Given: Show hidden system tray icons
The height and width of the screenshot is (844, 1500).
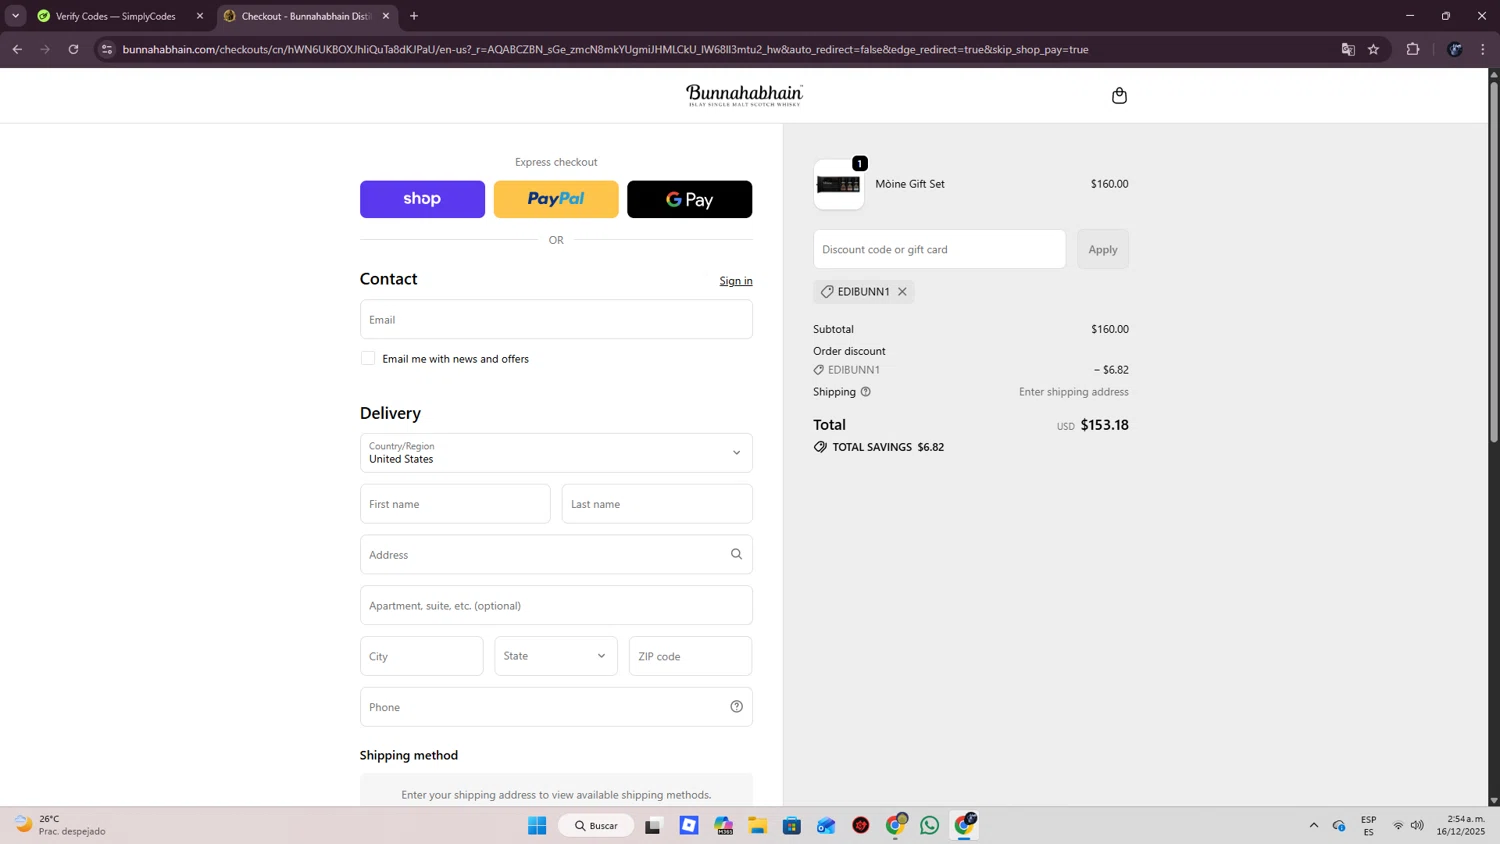Looking at the screenshot, I should click(x=1313, y=826).
